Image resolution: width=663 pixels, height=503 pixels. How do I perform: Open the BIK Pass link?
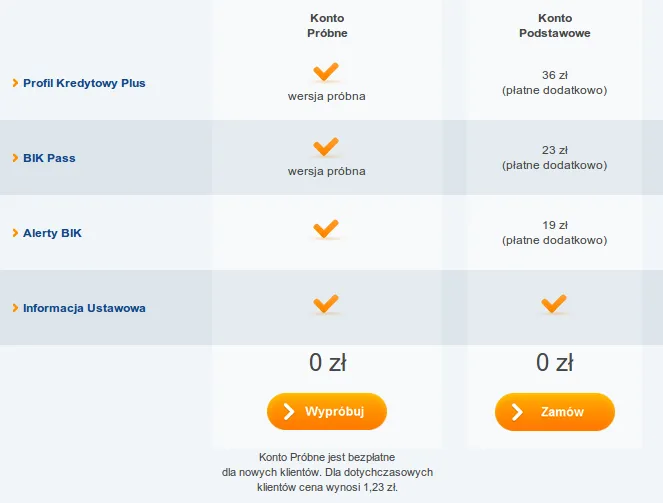coord(49,158)
